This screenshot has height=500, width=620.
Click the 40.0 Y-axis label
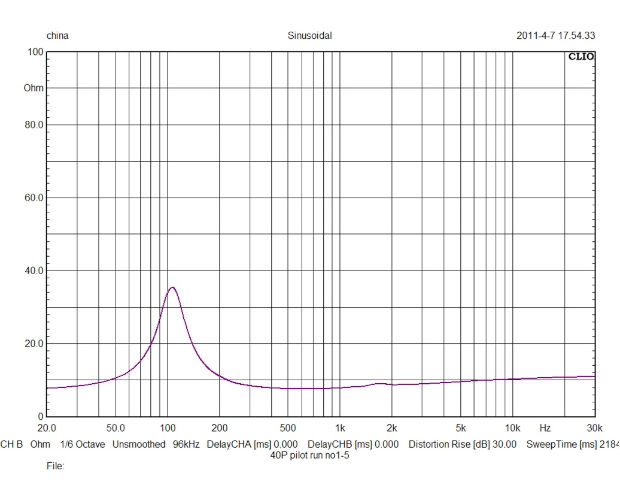[34, 271]
